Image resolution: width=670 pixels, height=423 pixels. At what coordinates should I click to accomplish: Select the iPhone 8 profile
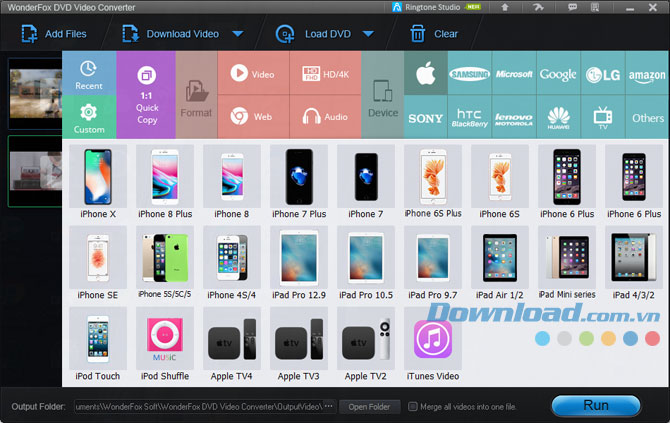232,182
